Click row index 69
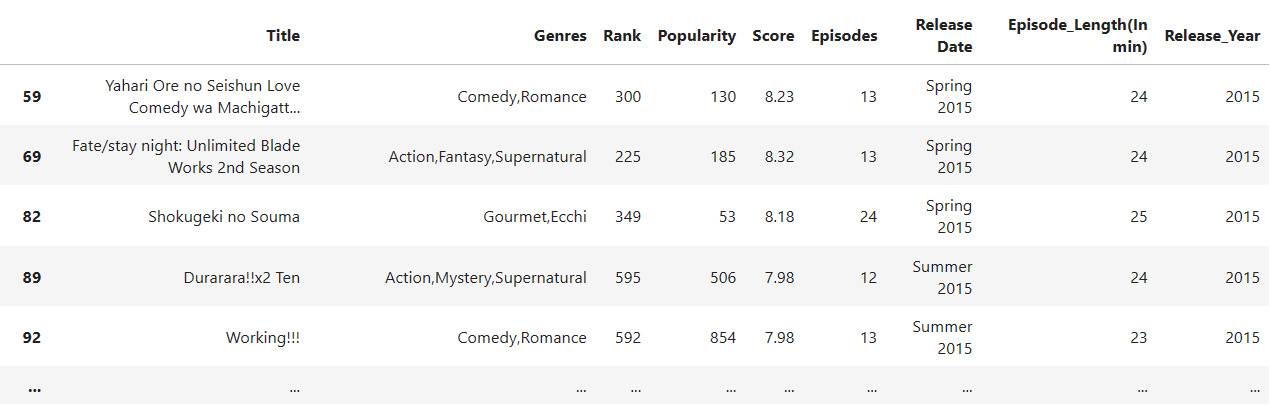 [31, 157]
